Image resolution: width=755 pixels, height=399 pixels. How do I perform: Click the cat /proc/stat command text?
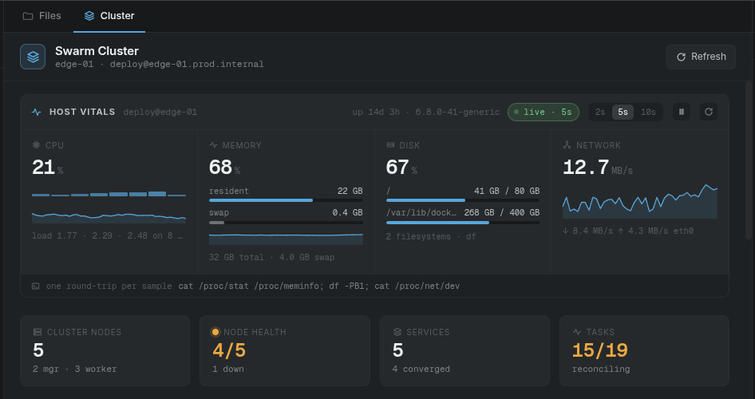[x=319, y=286]
